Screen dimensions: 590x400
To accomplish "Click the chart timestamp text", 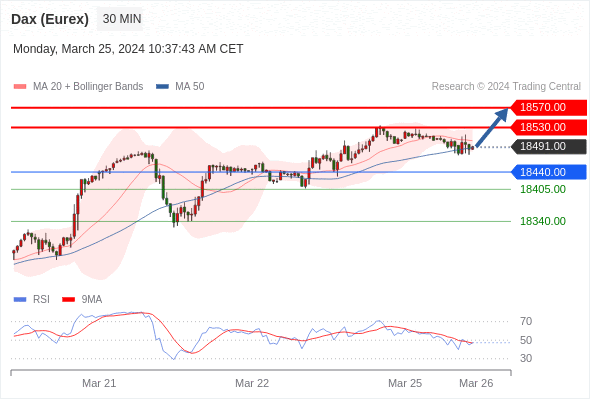I will pos(128,49).
